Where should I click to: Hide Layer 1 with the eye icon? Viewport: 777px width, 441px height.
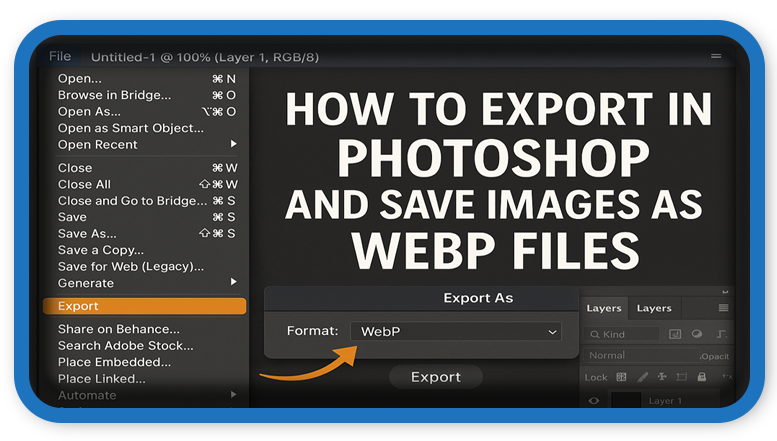pyautogui.click(x=594, y=400)
